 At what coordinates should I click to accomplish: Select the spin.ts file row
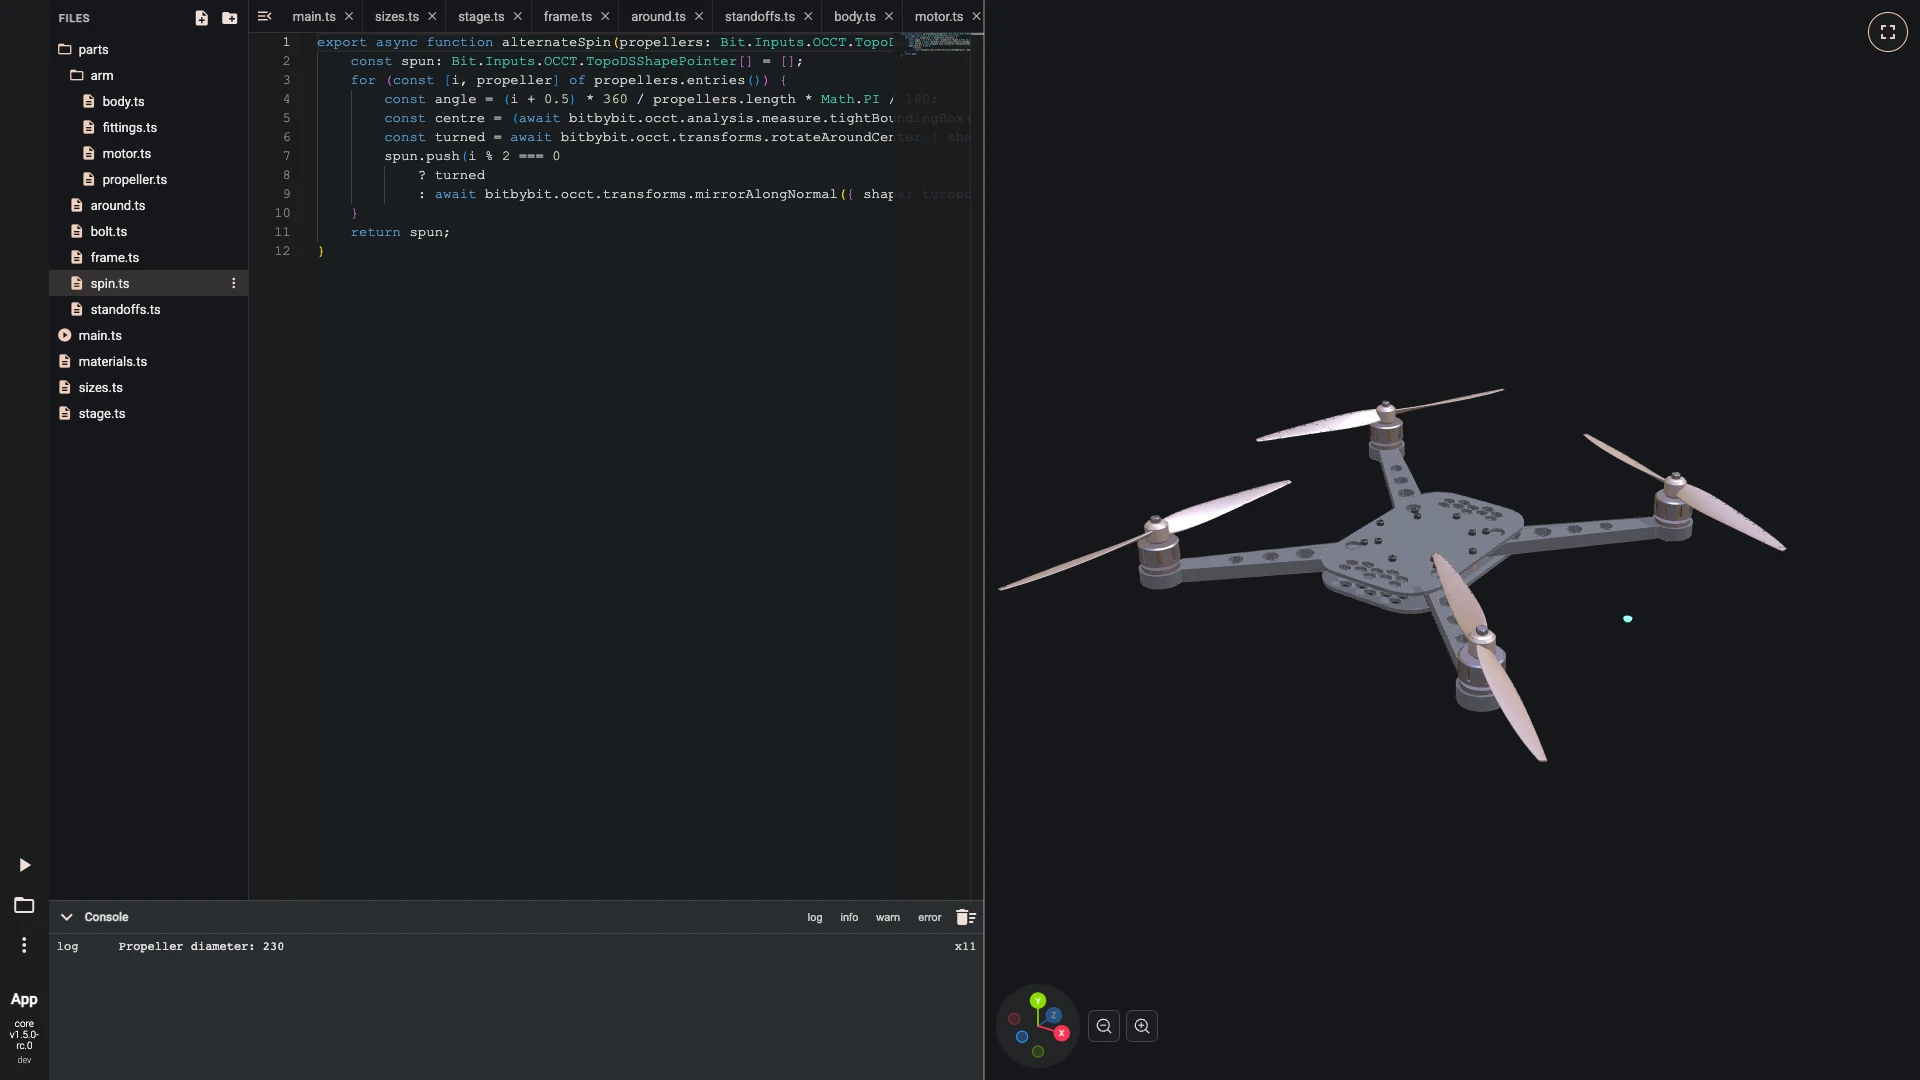pyautogui.click(x=148, y=284)
